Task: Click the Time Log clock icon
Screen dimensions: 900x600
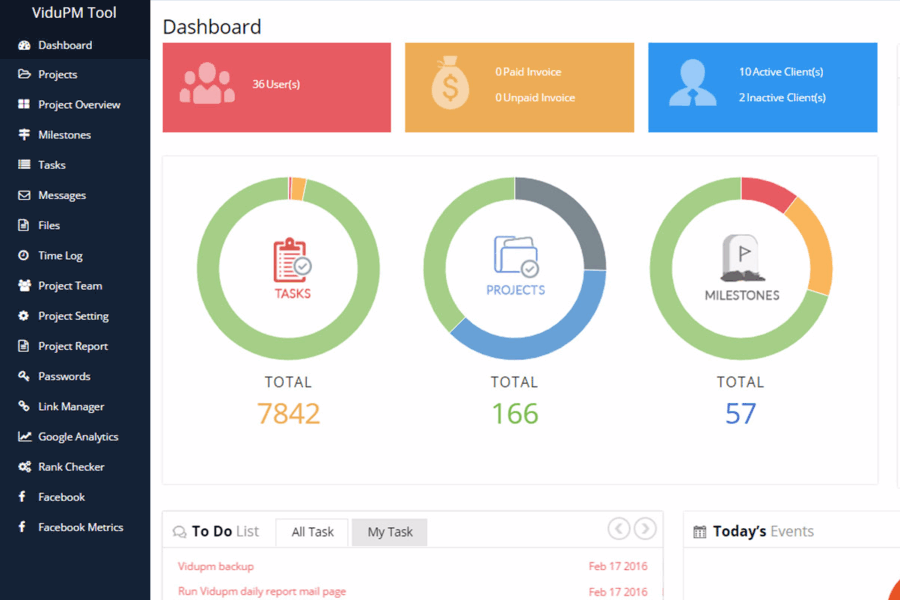Action: coord(24,255)
